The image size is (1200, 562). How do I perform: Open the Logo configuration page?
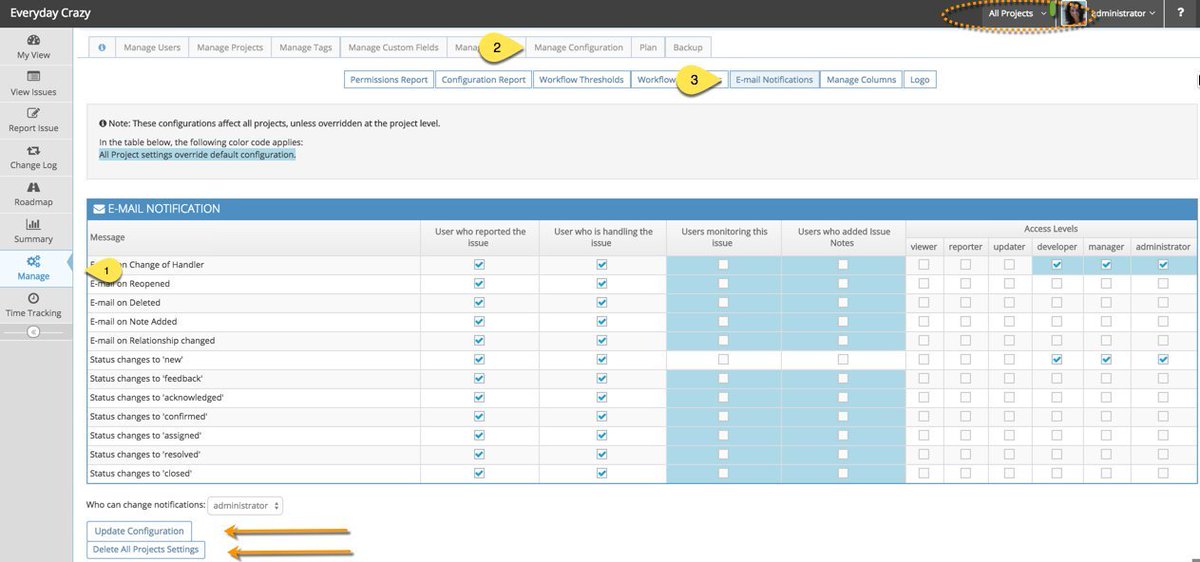[x=920, y=79]
